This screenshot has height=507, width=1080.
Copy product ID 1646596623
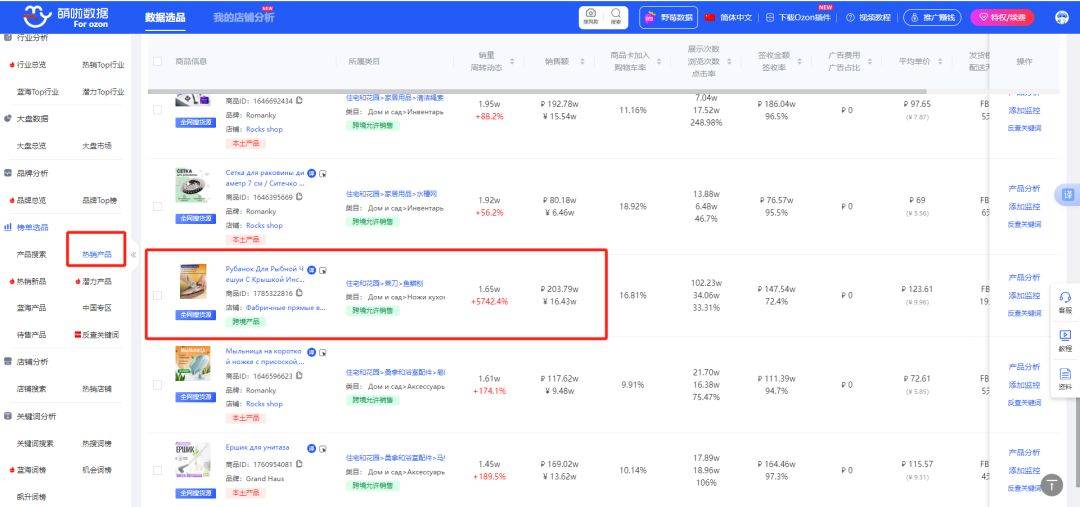[299, 376]
